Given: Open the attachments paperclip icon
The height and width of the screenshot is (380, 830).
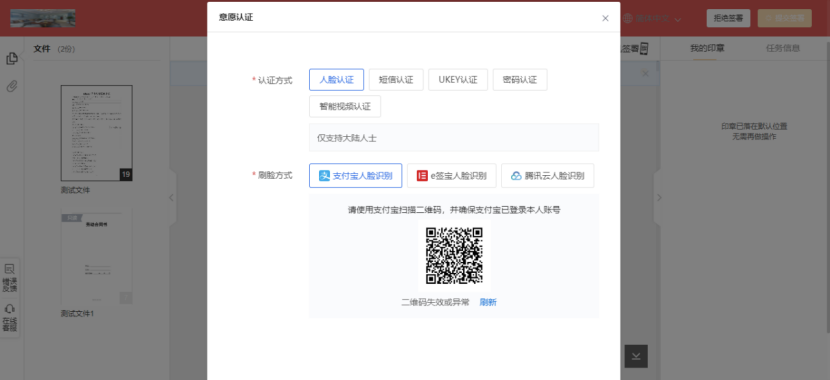Looking at the screenshot, I should click(x=12, y=86).
